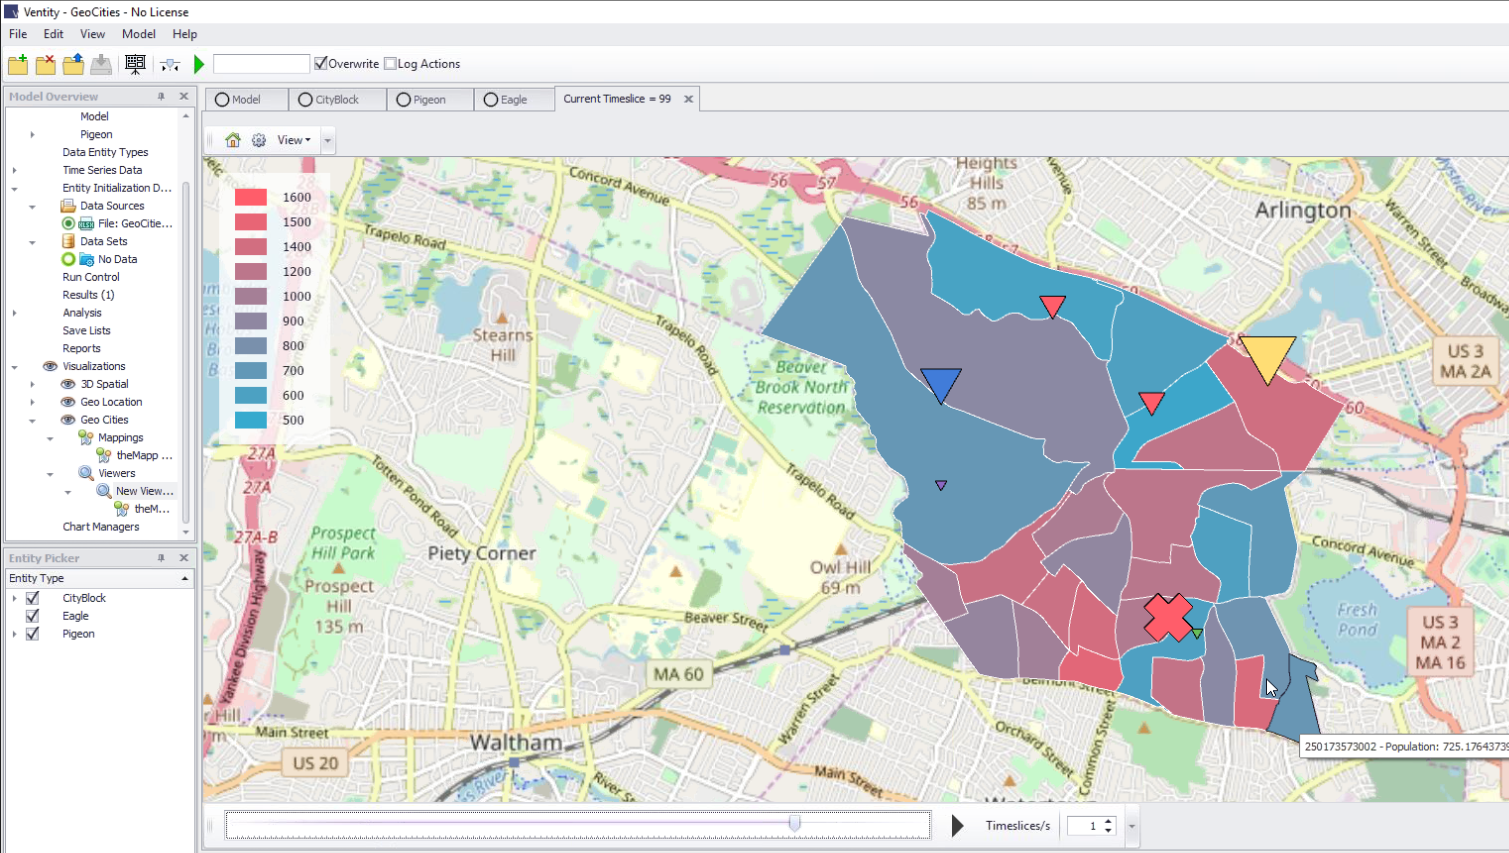Viewport: 1509px width, 853px height.
Task: Expand the Pigeon tree node
Action: point(32,135)
